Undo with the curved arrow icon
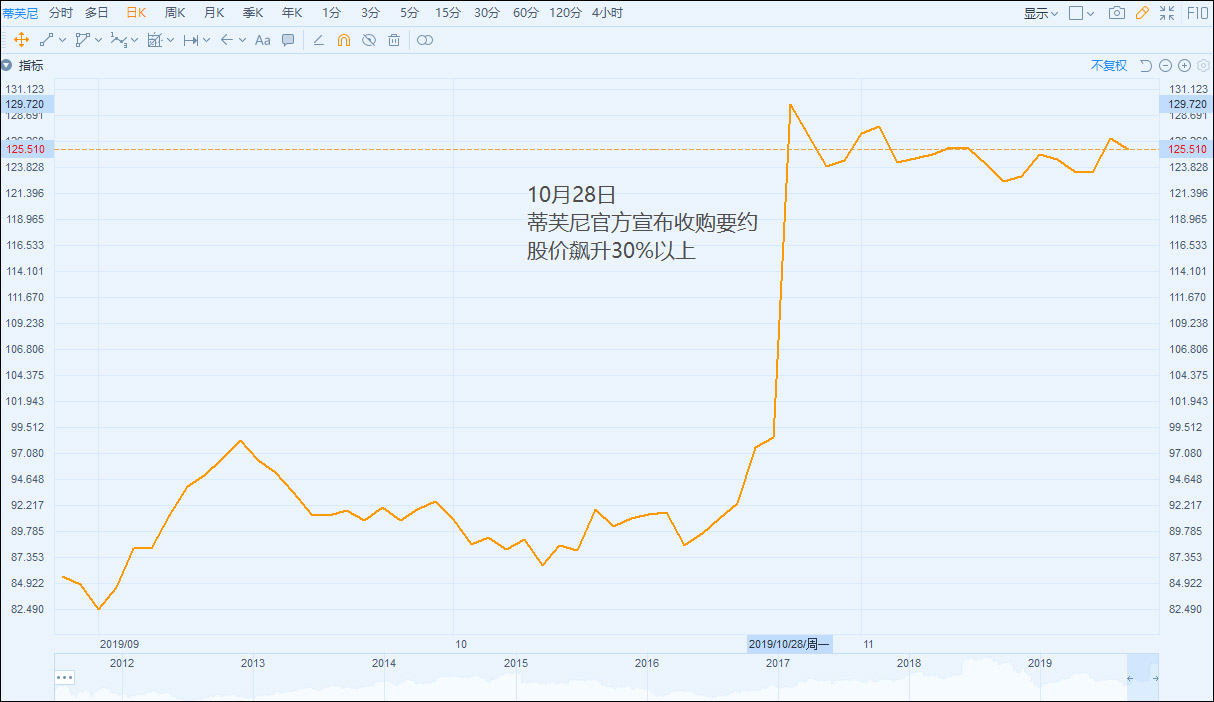Screen dimensions: 1214x702 point(1146,66)
